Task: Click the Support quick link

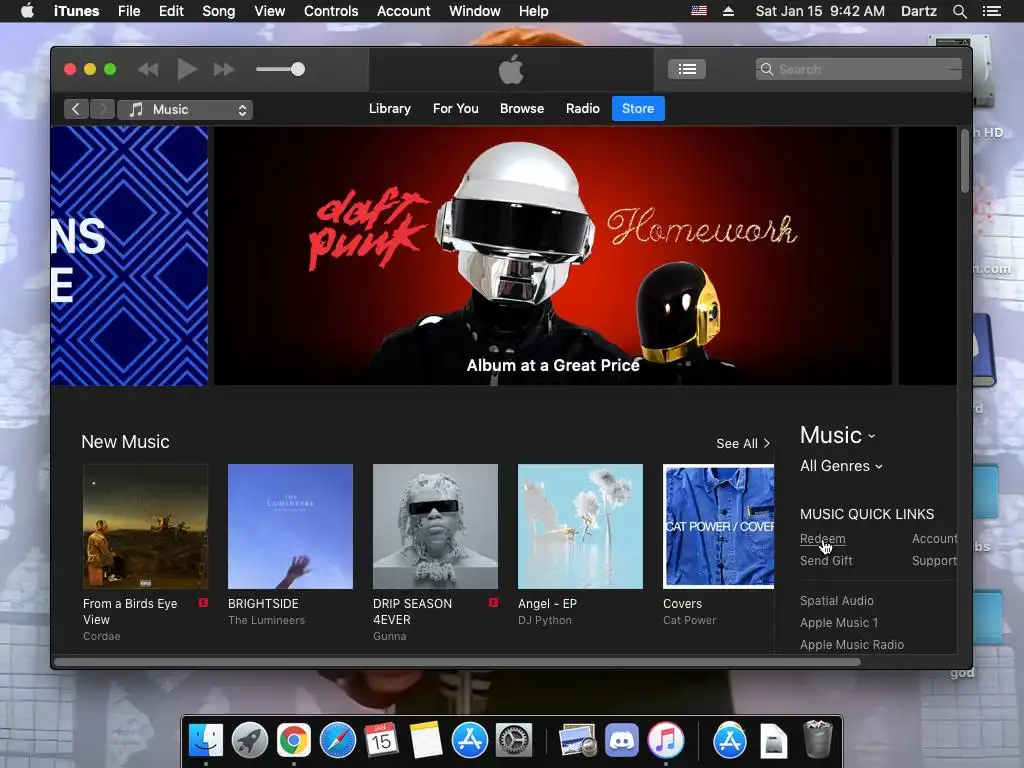Action: coord(935,560)
